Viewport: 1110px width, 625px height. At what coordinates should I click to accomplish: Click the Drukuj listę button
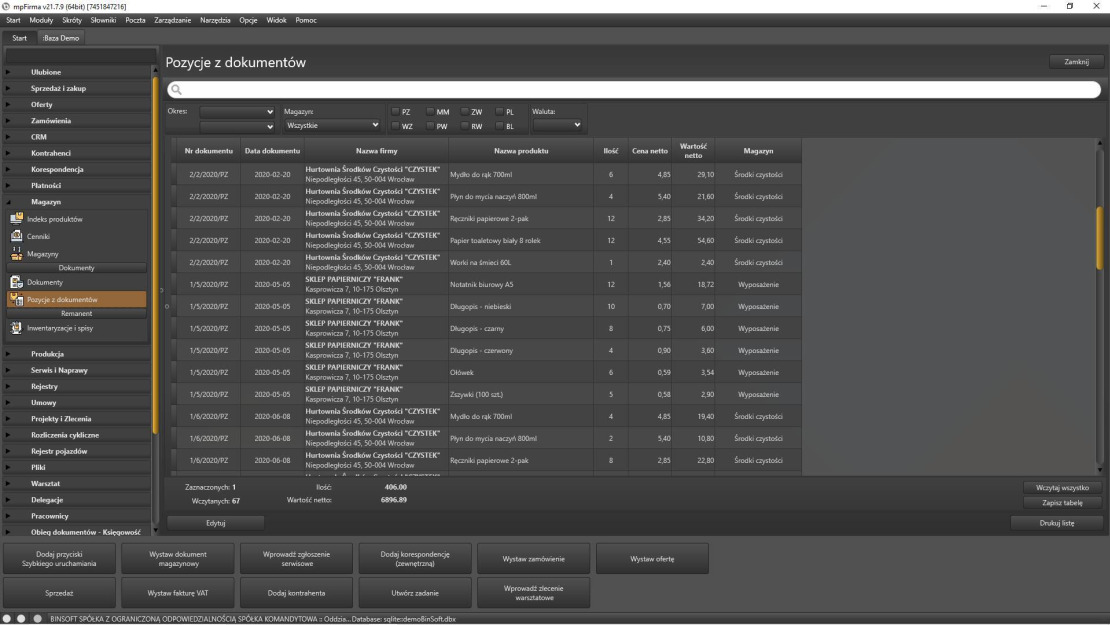coord(1056,522)
